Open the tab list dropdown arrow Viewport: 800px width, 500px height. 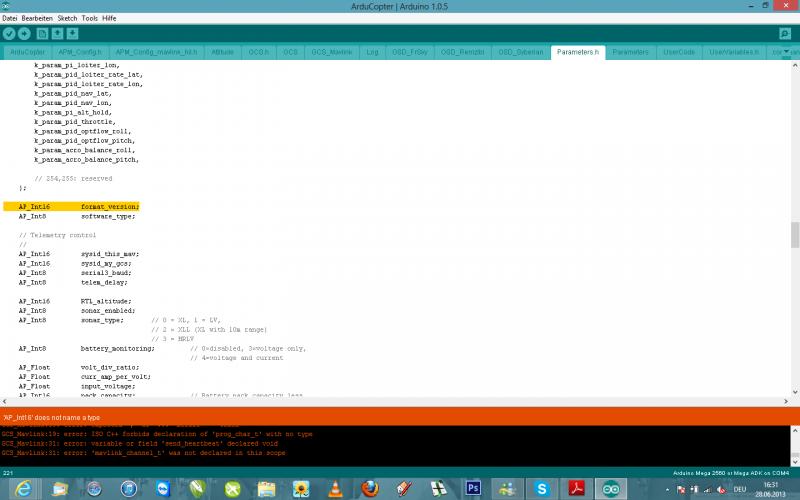[x=786, y=52]
